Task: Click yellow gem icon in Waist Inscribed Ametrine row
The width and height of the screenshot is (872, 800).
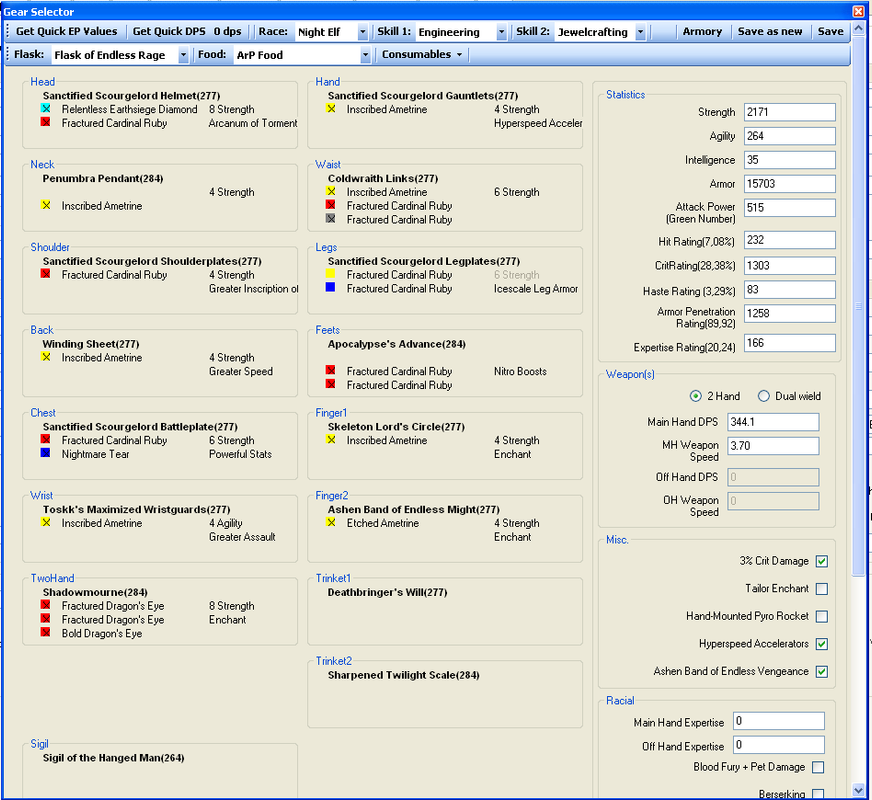Action: (331, 191)
